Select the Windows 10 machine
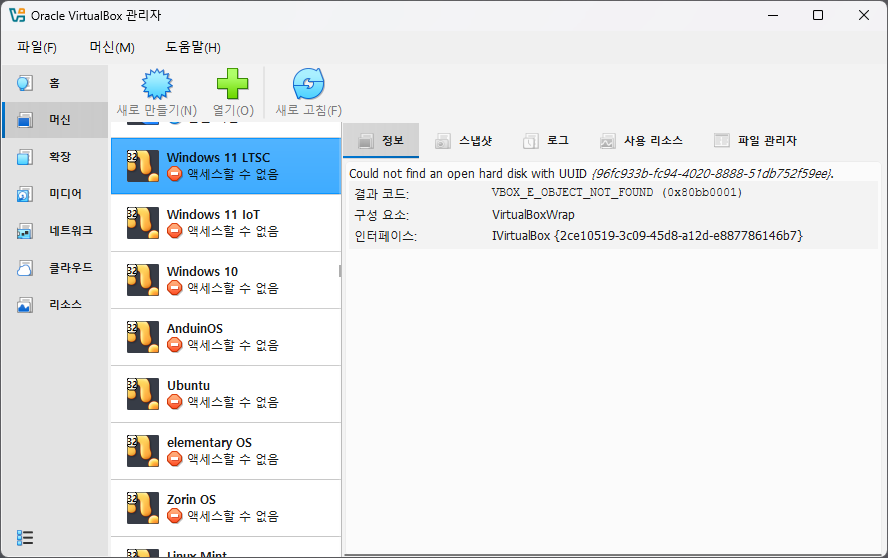Viewport: 888px width, 558px height. tap(226, 280)
